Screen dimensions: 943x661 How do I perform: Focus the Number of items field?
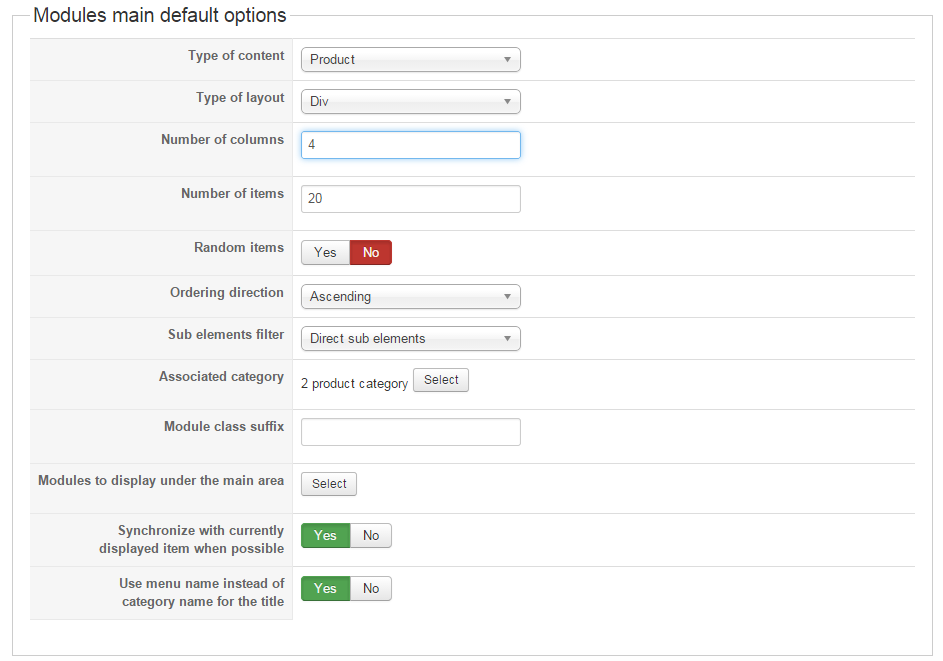click(x=410, y=199)
